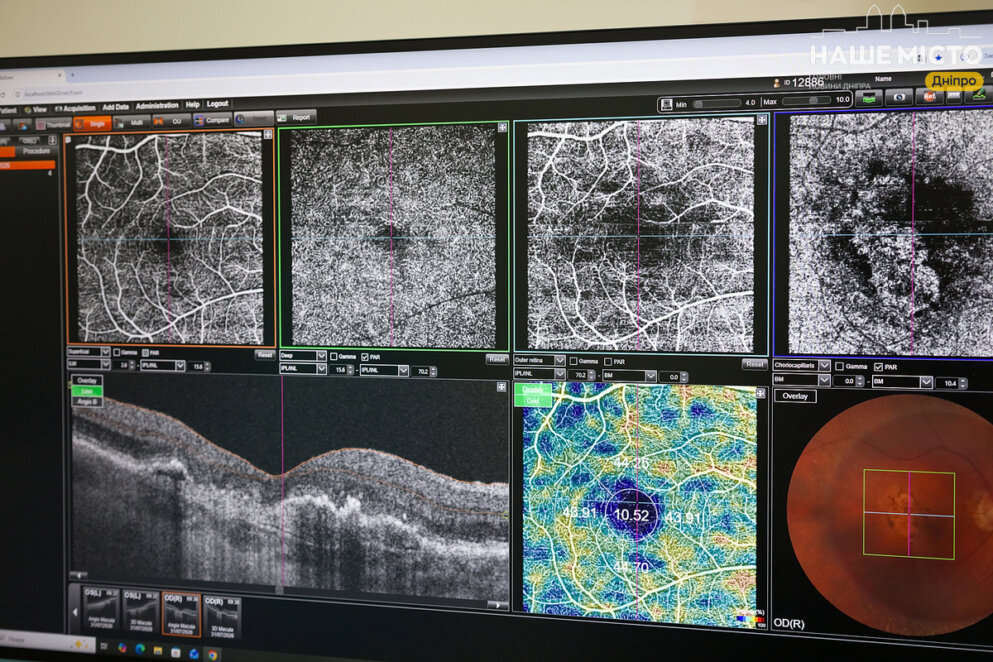This screenshot has height=662, width=993.
Task: Select Angio B option on B-scan panel
Action: [x=87, y=402]
